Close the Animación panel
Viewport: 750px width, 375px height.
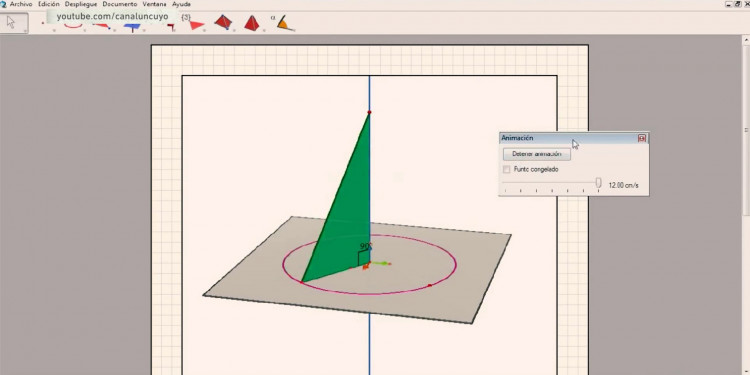pos(642,138)
